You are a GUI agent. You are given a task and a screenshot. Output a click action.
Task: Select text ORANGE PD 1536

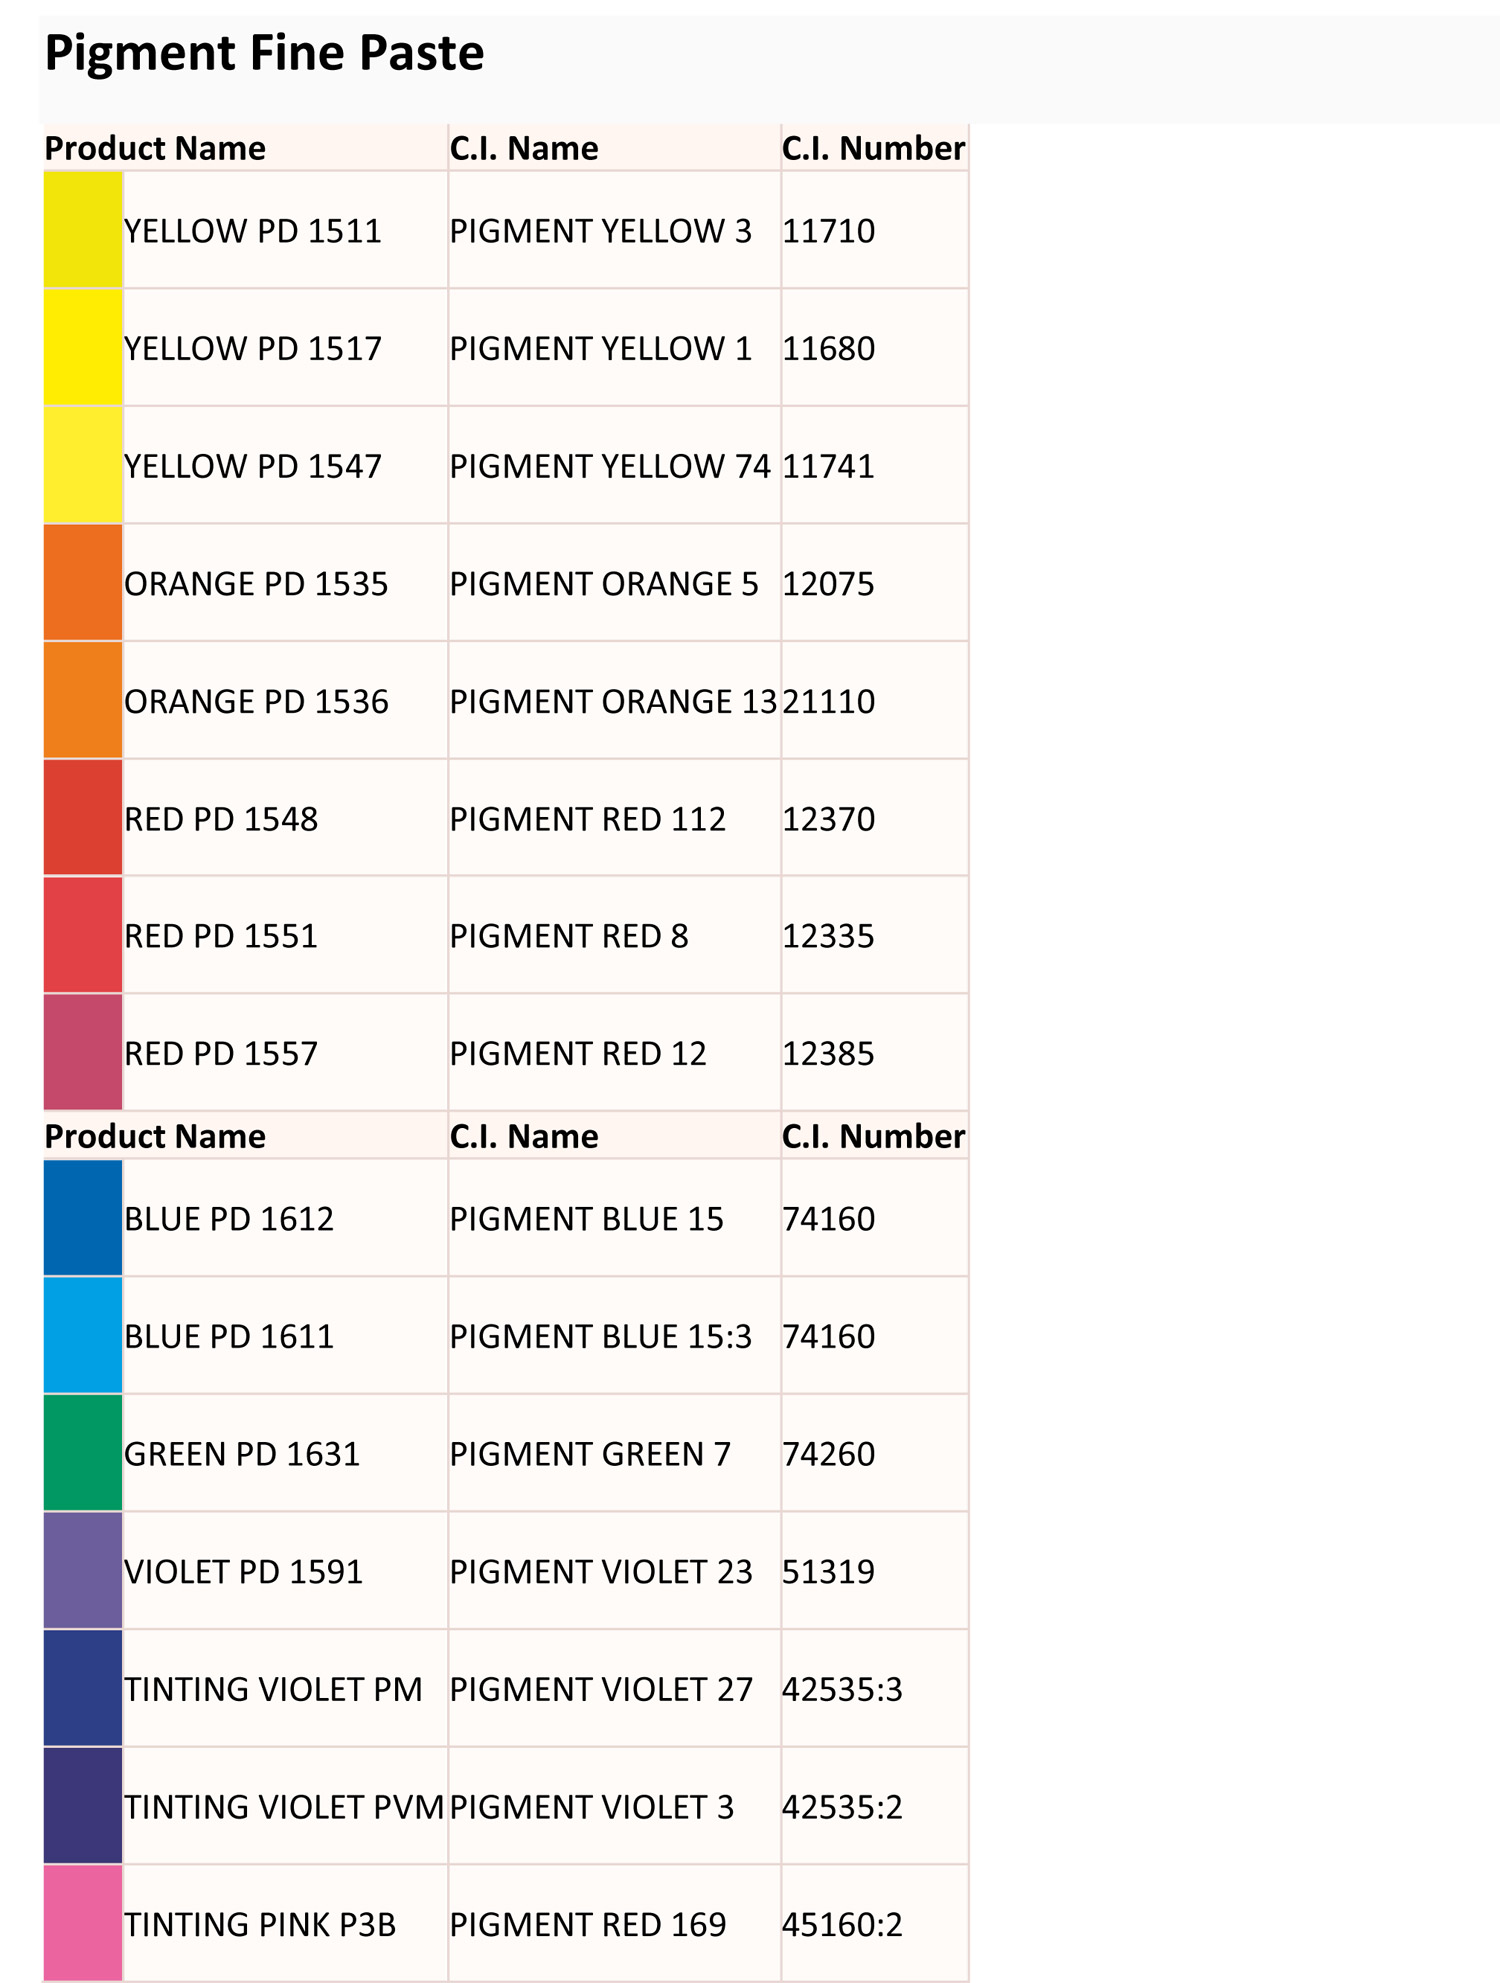(x=256, y=701)
